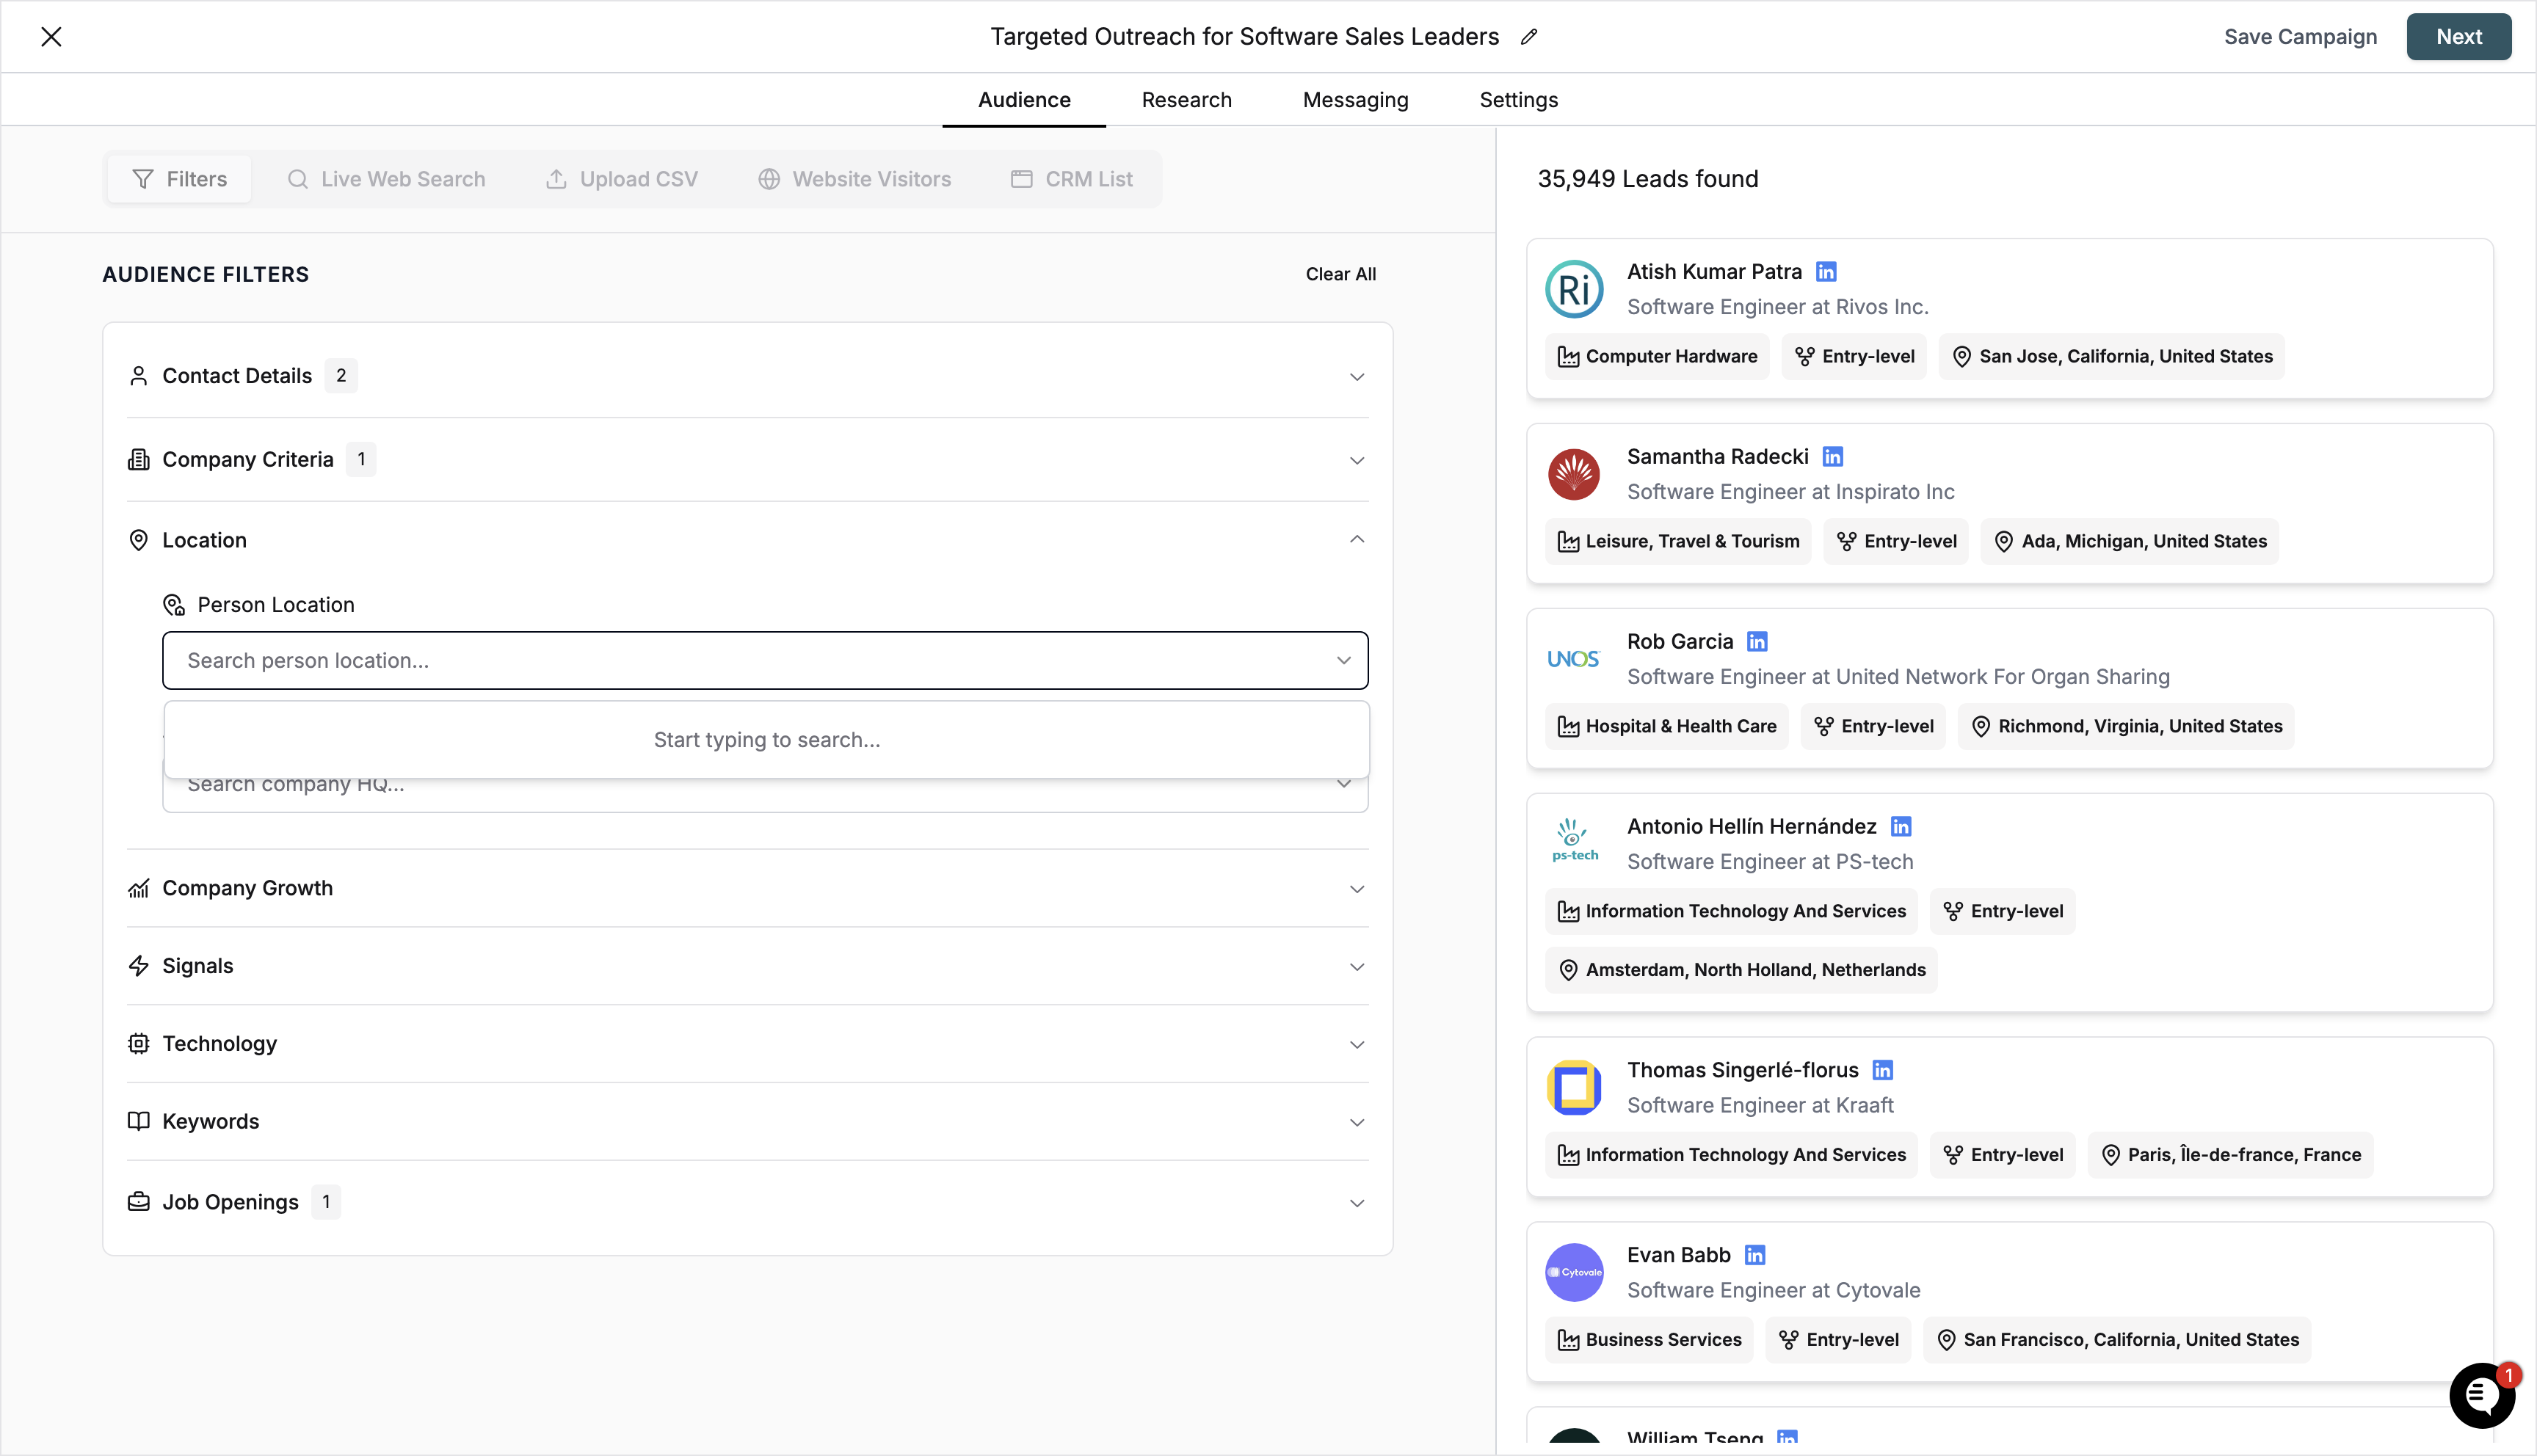Click the Person Location pin icon
Screen dimensions: 2537x1456
174,604
